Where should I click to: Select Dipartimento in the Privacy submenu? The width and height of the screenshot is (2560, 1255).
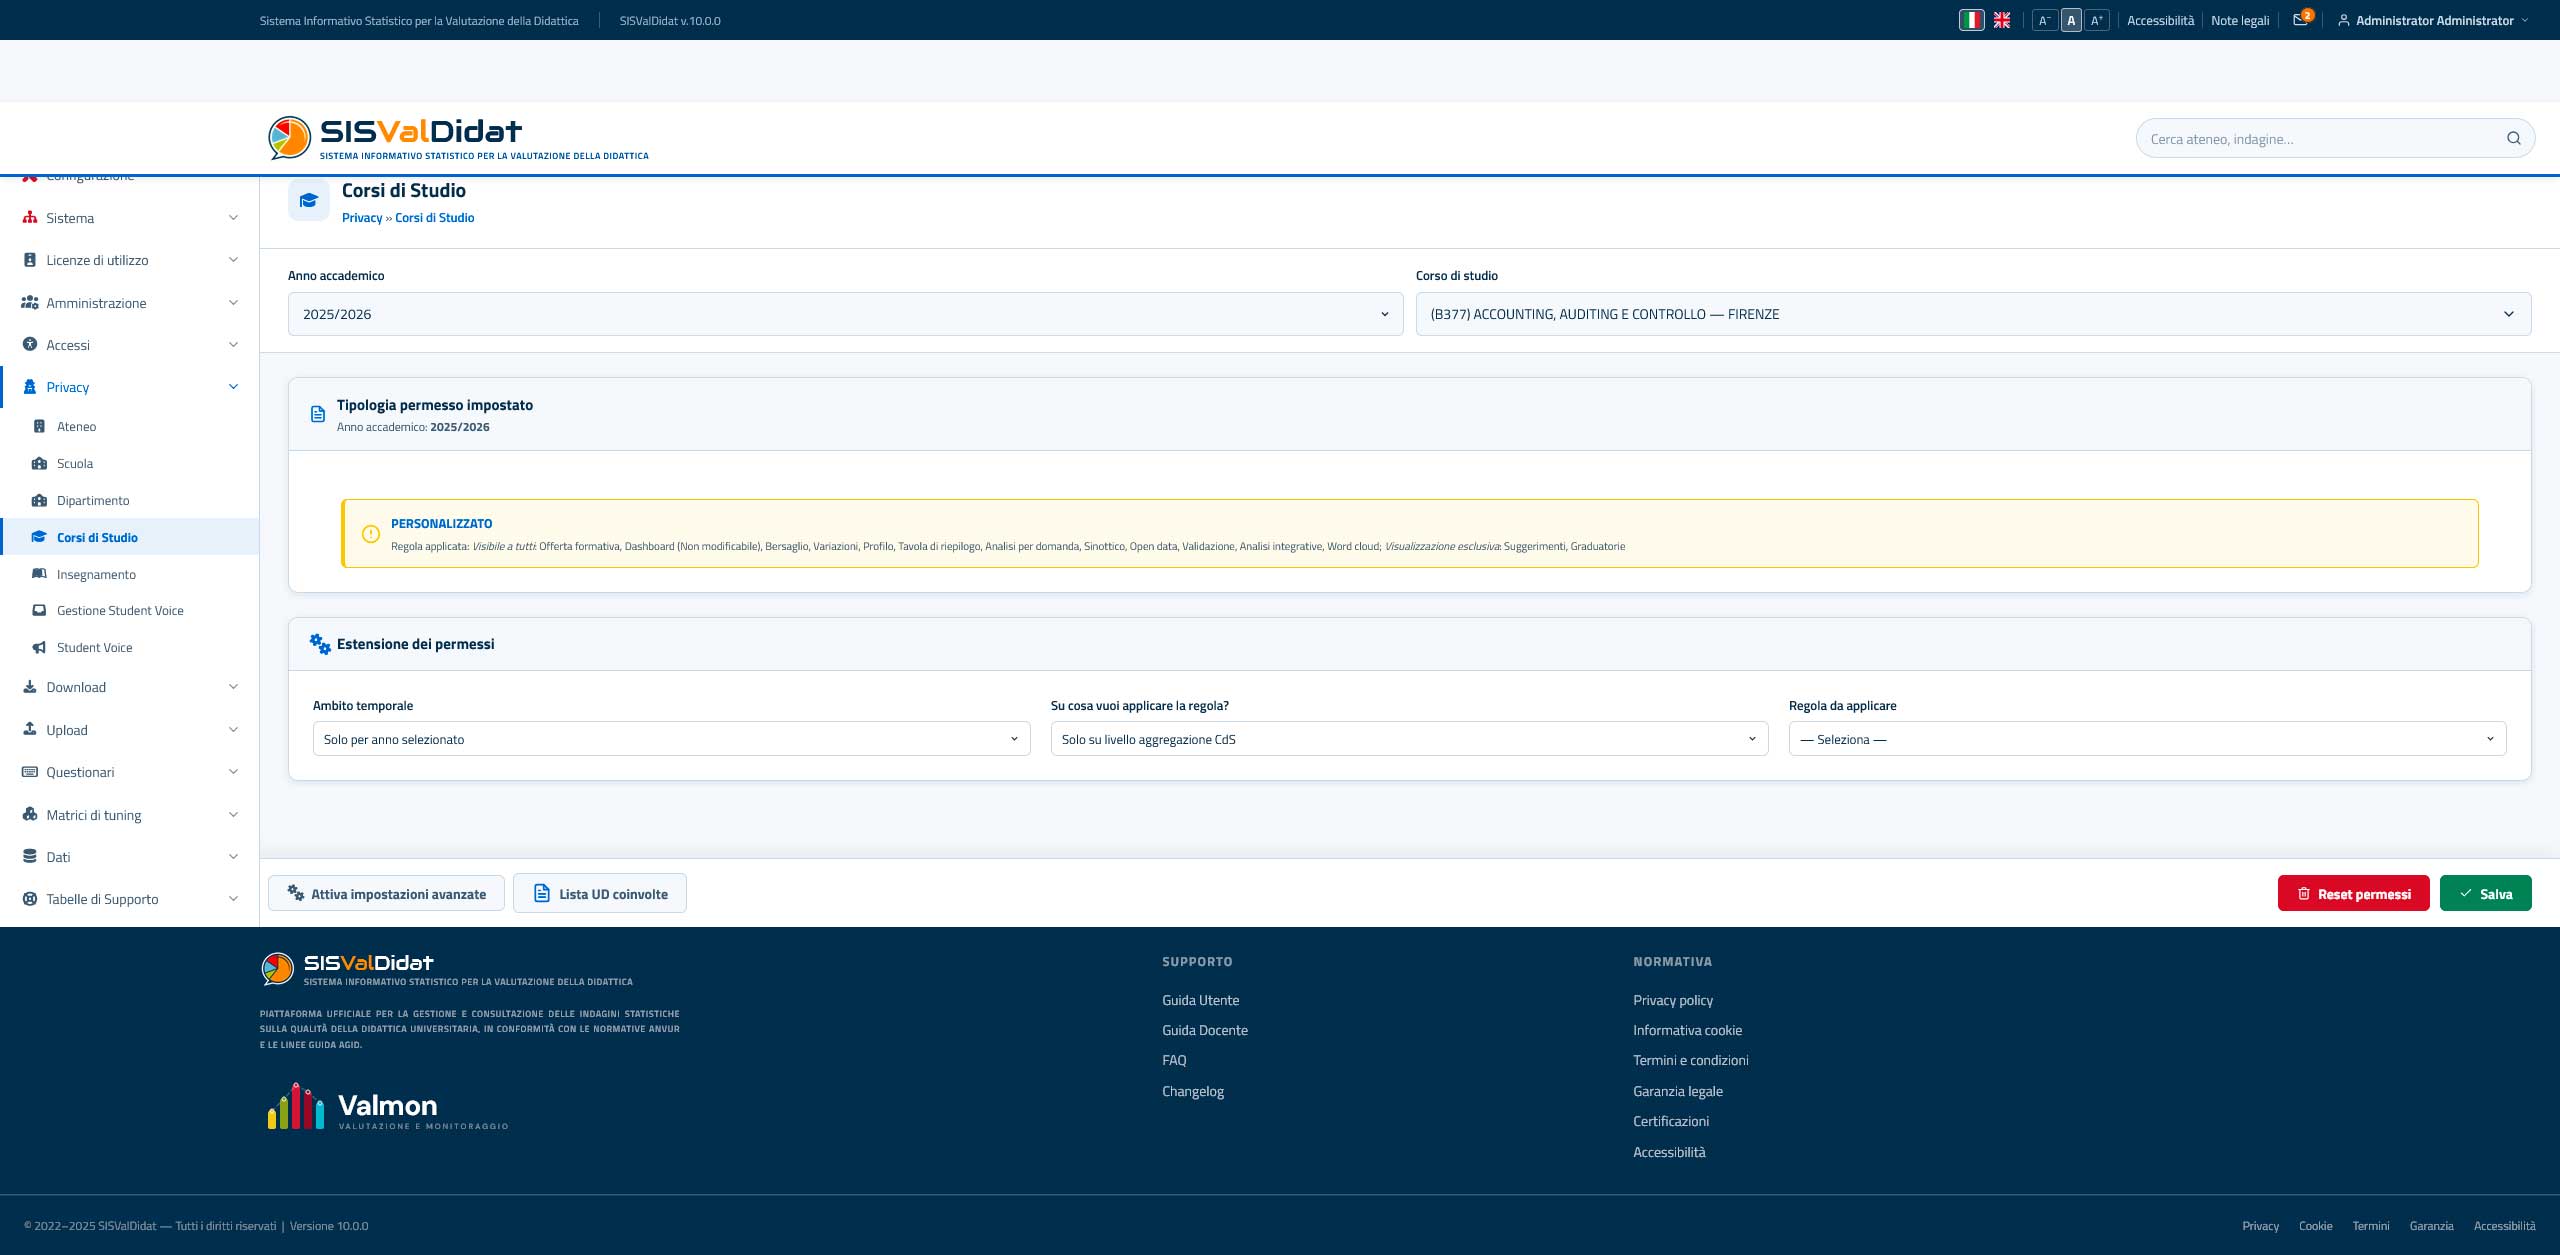pyautogui.click(x=93, y=500)
